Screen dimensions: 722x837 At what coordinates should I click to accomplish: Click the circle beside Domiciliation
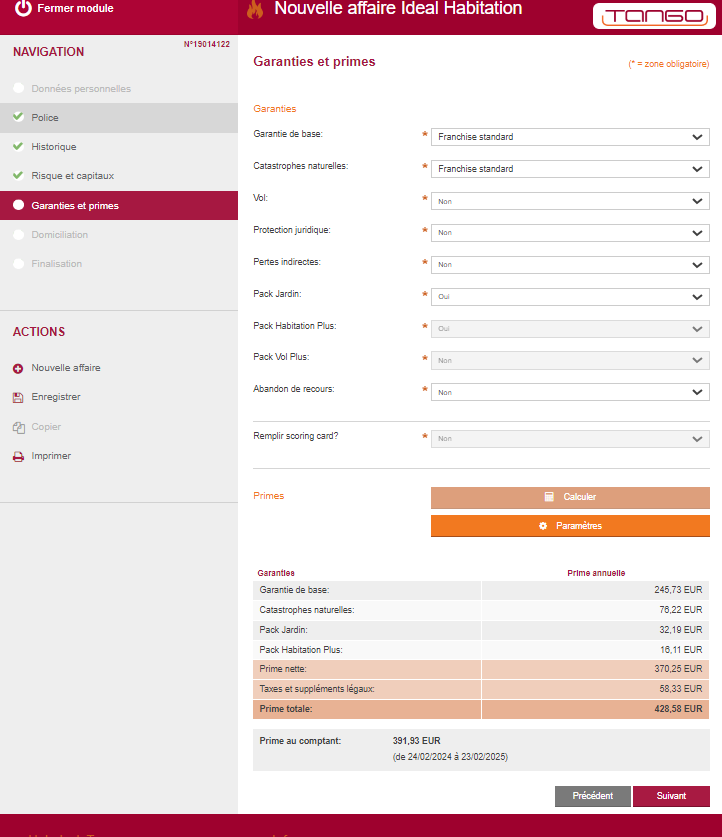tap(19, 234)
